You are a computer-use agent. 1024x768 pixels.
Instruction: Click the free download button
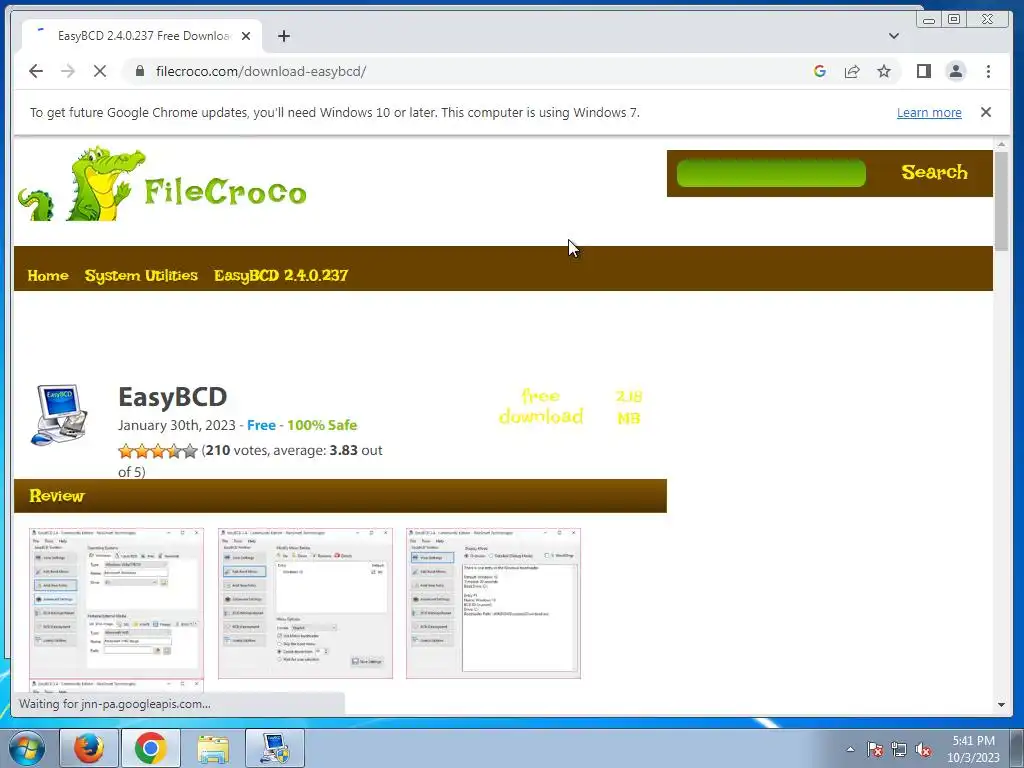click(x=541, y=406)
